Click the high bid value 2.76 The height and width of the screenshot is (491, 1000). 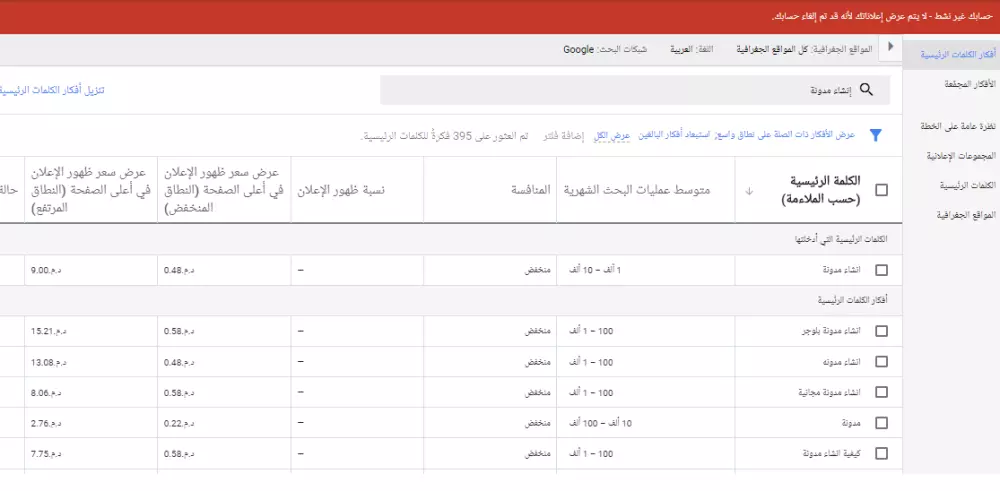pos(46,423)
